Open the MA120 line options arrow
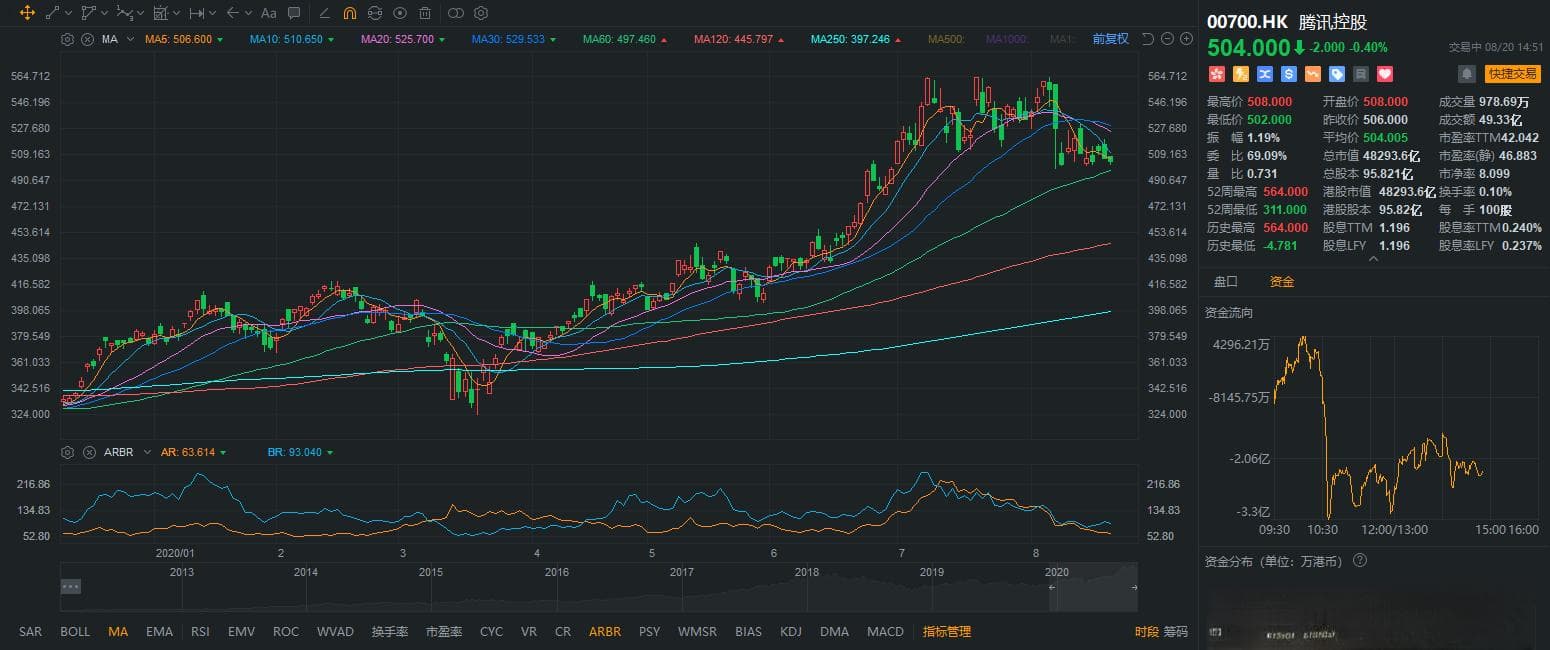The image size is (1550, 650). click(781, 40)
